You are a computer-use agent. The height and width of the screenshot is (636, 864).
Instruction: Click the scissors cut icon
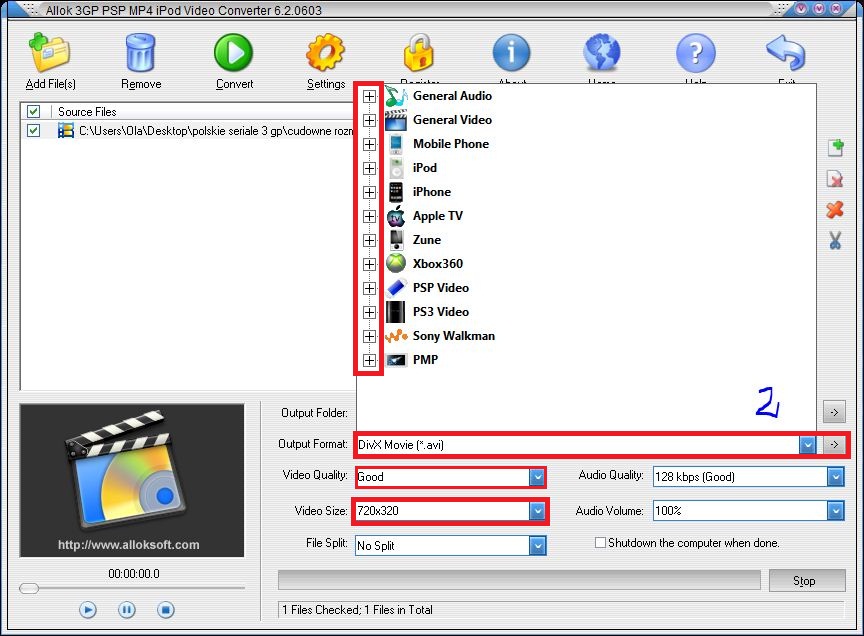coord(835,240)
